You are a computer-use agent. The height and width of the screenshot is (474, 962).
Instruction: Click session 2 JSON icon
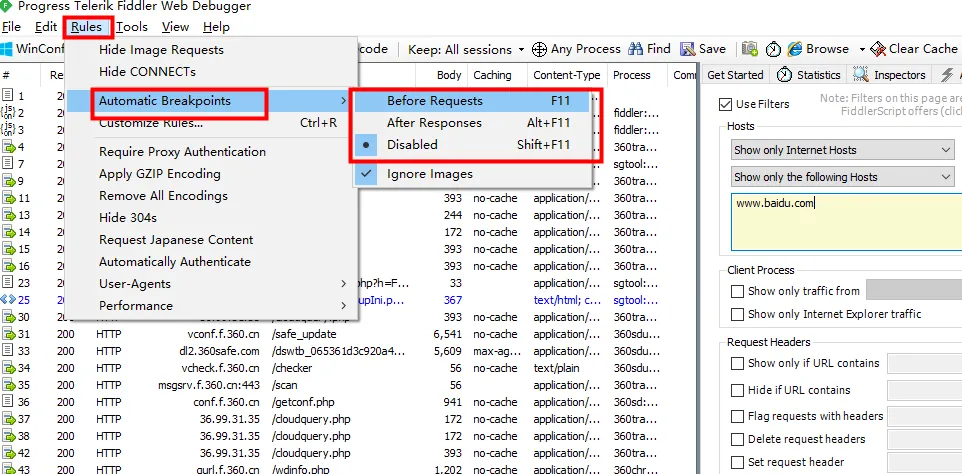pyautogui.click(x=8, y=113)
